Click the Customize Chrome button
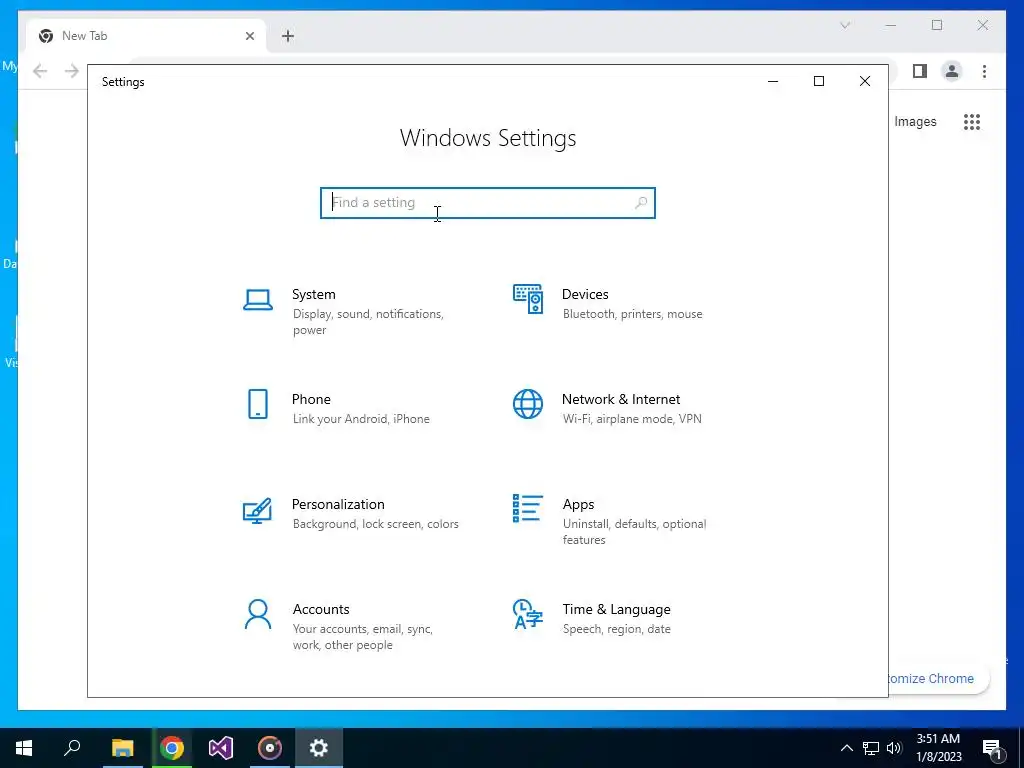Image resolution: width=1024 pixels, height=768 pixels. coord(938,679)
